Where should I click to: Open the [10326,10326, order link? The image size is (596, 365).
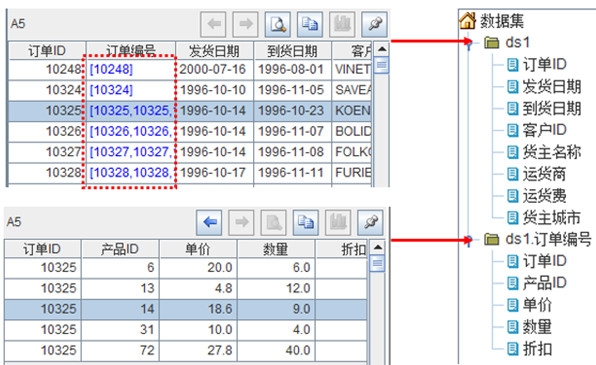tap(130, 131)
